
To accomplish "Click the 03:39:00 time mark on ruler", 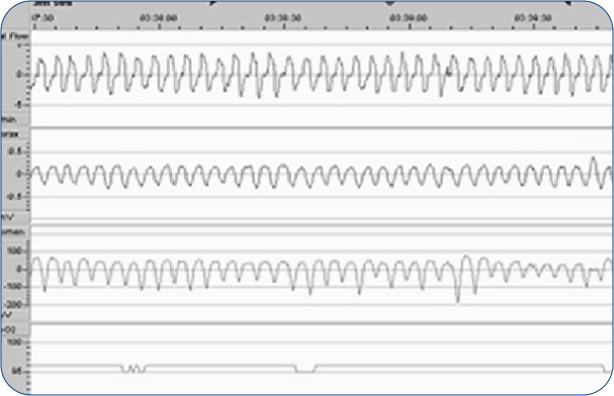I will tap(408, 18).
